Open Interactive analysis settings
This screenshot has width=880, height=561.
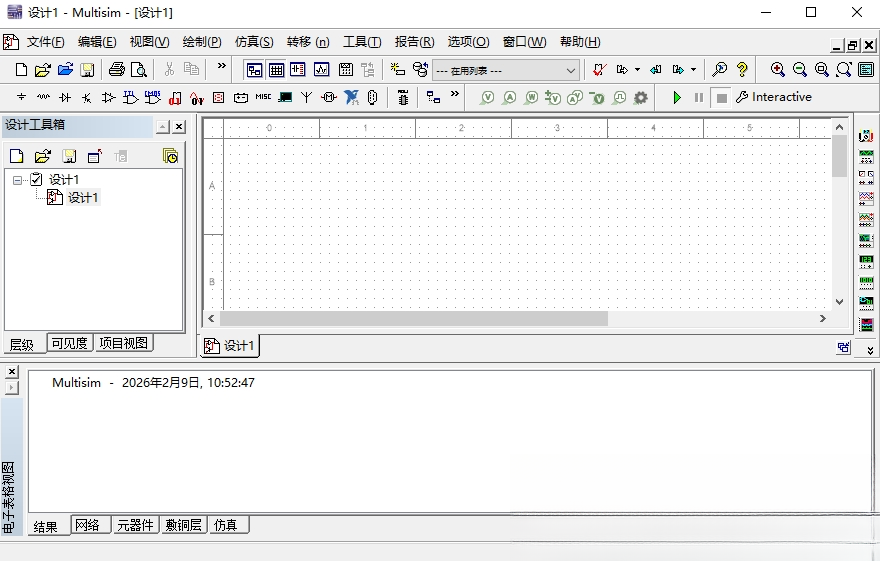pos(774,97)
